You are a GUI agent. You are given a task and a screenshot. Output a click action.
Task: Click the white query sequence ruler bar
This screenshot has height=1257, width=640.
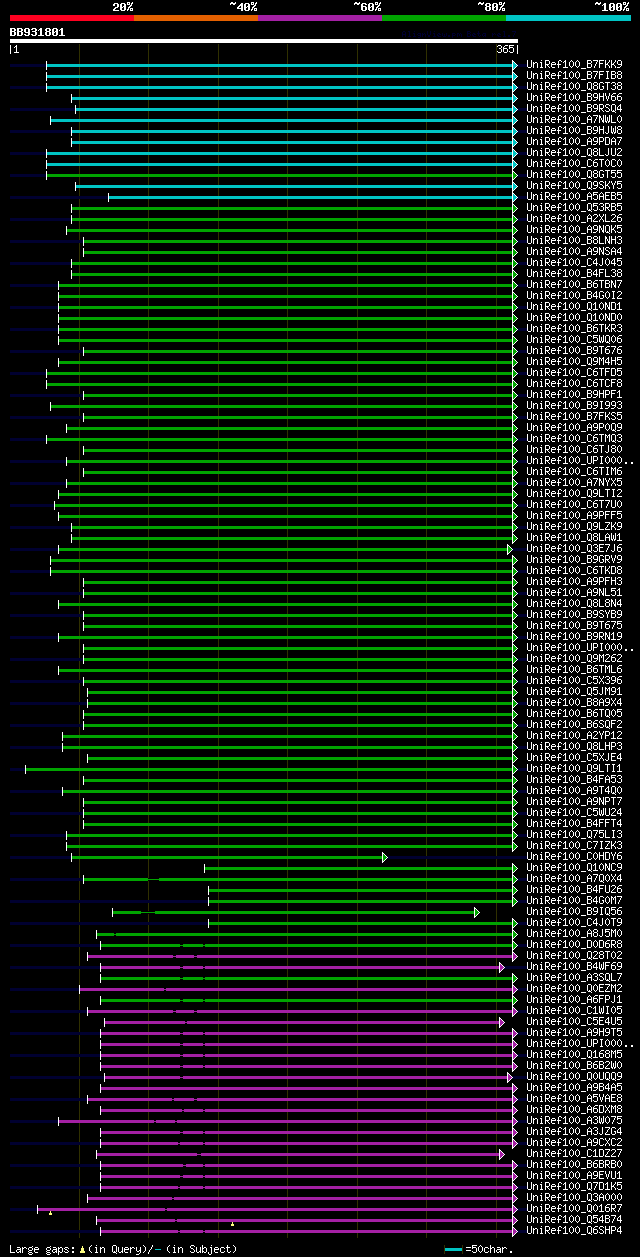pyautogui.click(x=264, y=41)
